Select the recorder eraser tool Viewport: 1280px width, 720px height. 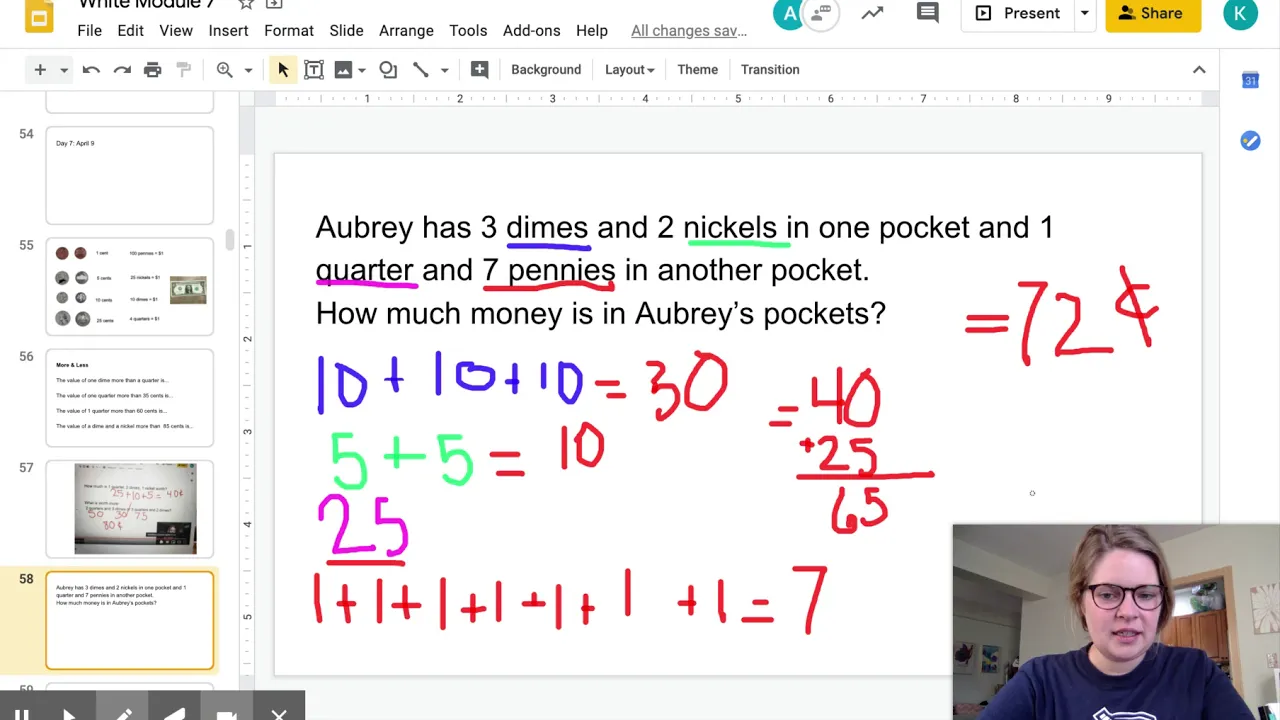174,713
